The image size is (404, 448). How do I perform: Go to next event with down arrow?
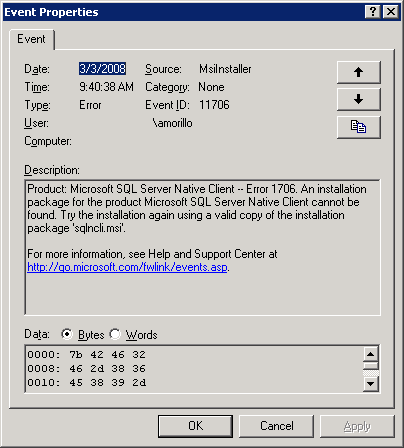359,99
